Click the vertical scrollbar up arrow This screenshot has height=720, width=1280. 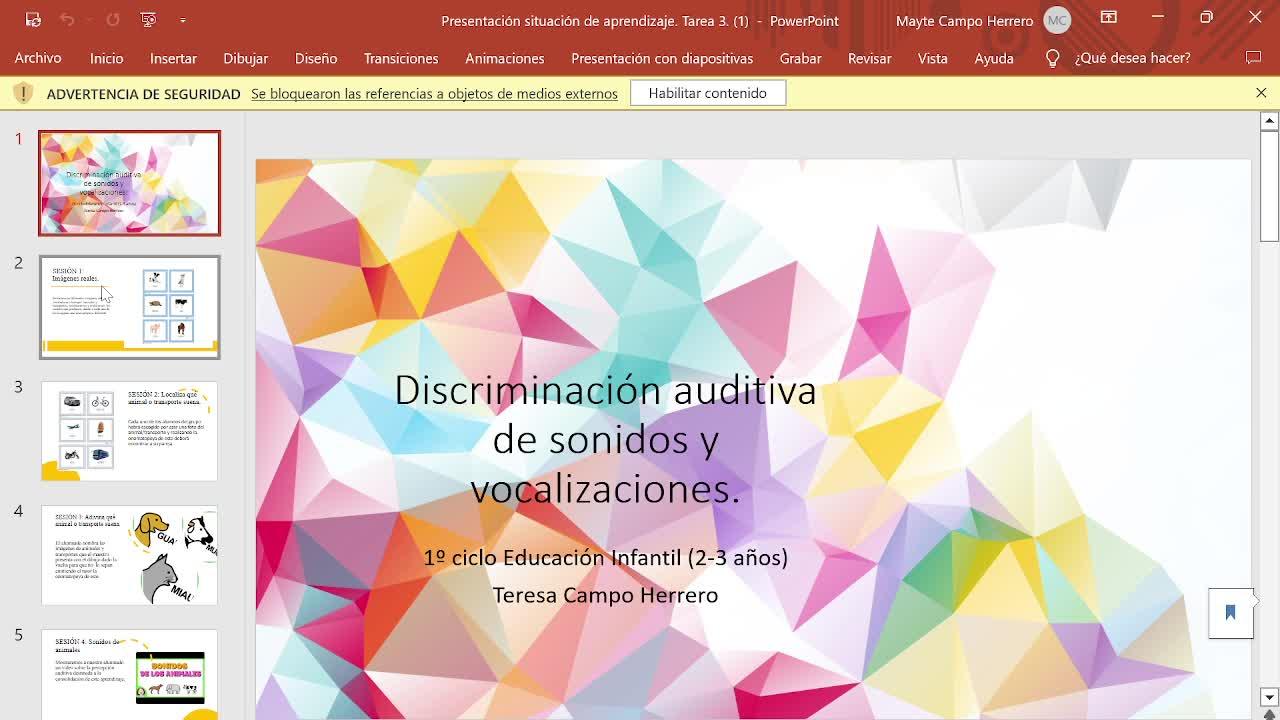pyautogui.click(x=1269, y=120)
